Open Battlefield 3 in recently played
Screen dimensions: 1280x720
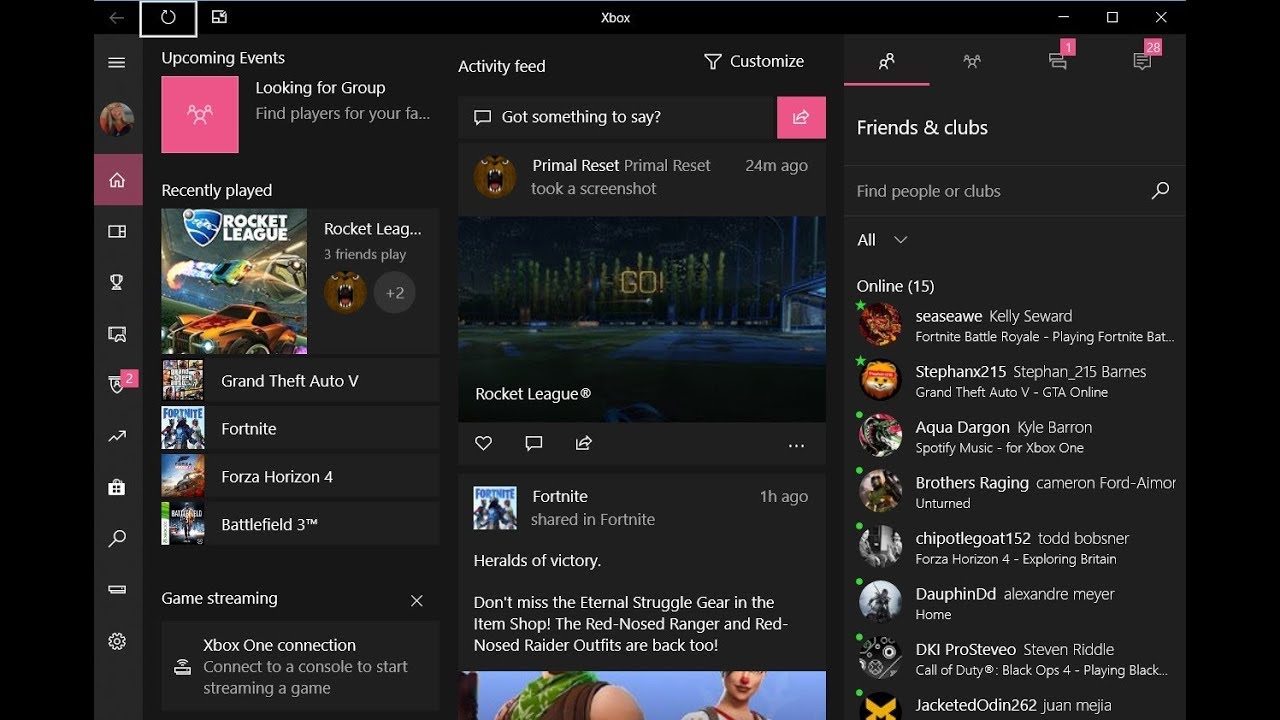(300, 524)
